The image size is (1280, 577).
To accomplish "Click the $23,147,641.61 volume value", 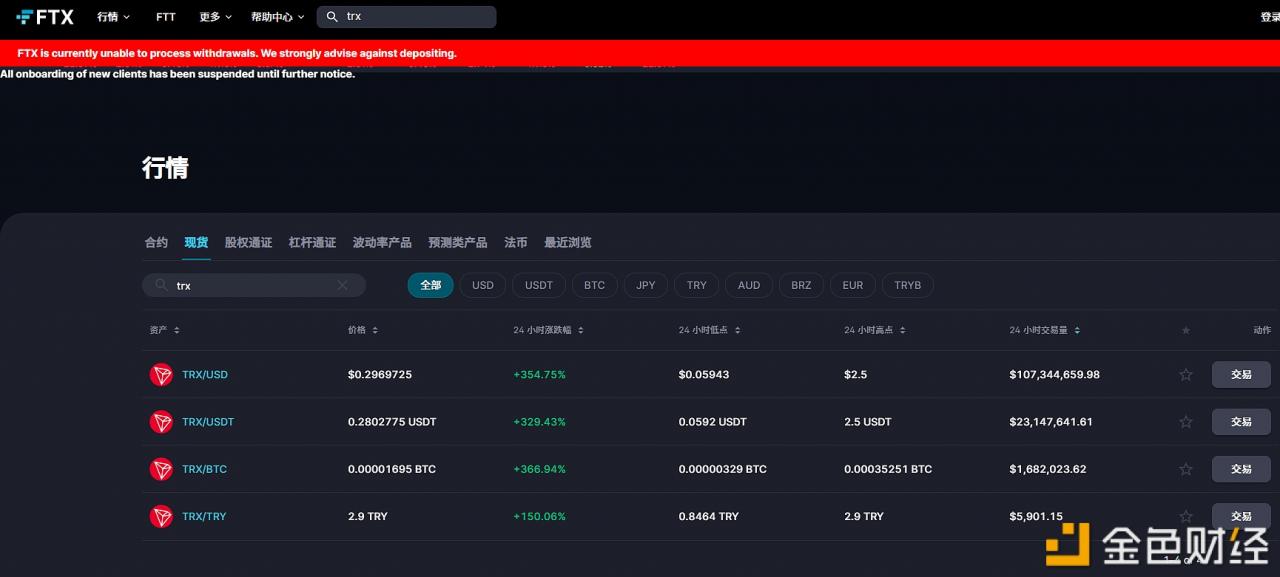I will tap(1051, 422).
